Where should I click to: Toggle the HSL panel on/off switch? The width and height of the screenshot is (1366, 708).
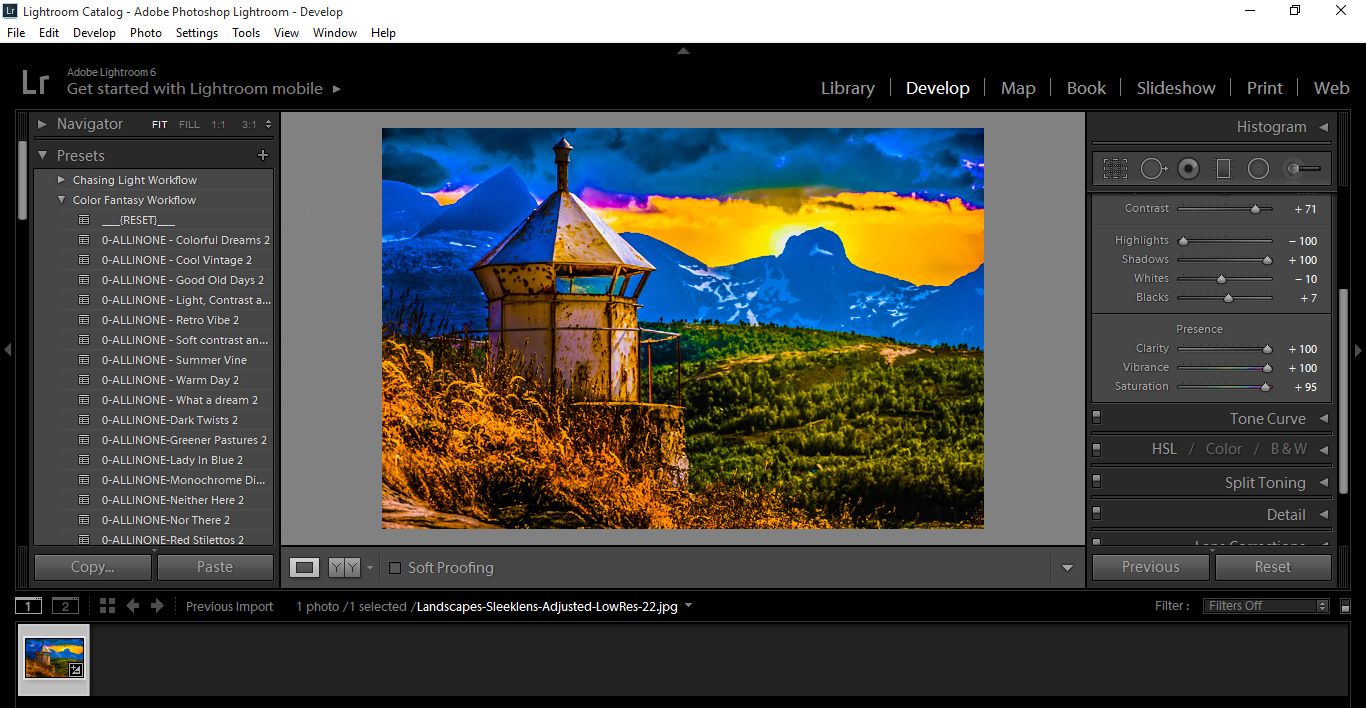tap(1097, 448)
